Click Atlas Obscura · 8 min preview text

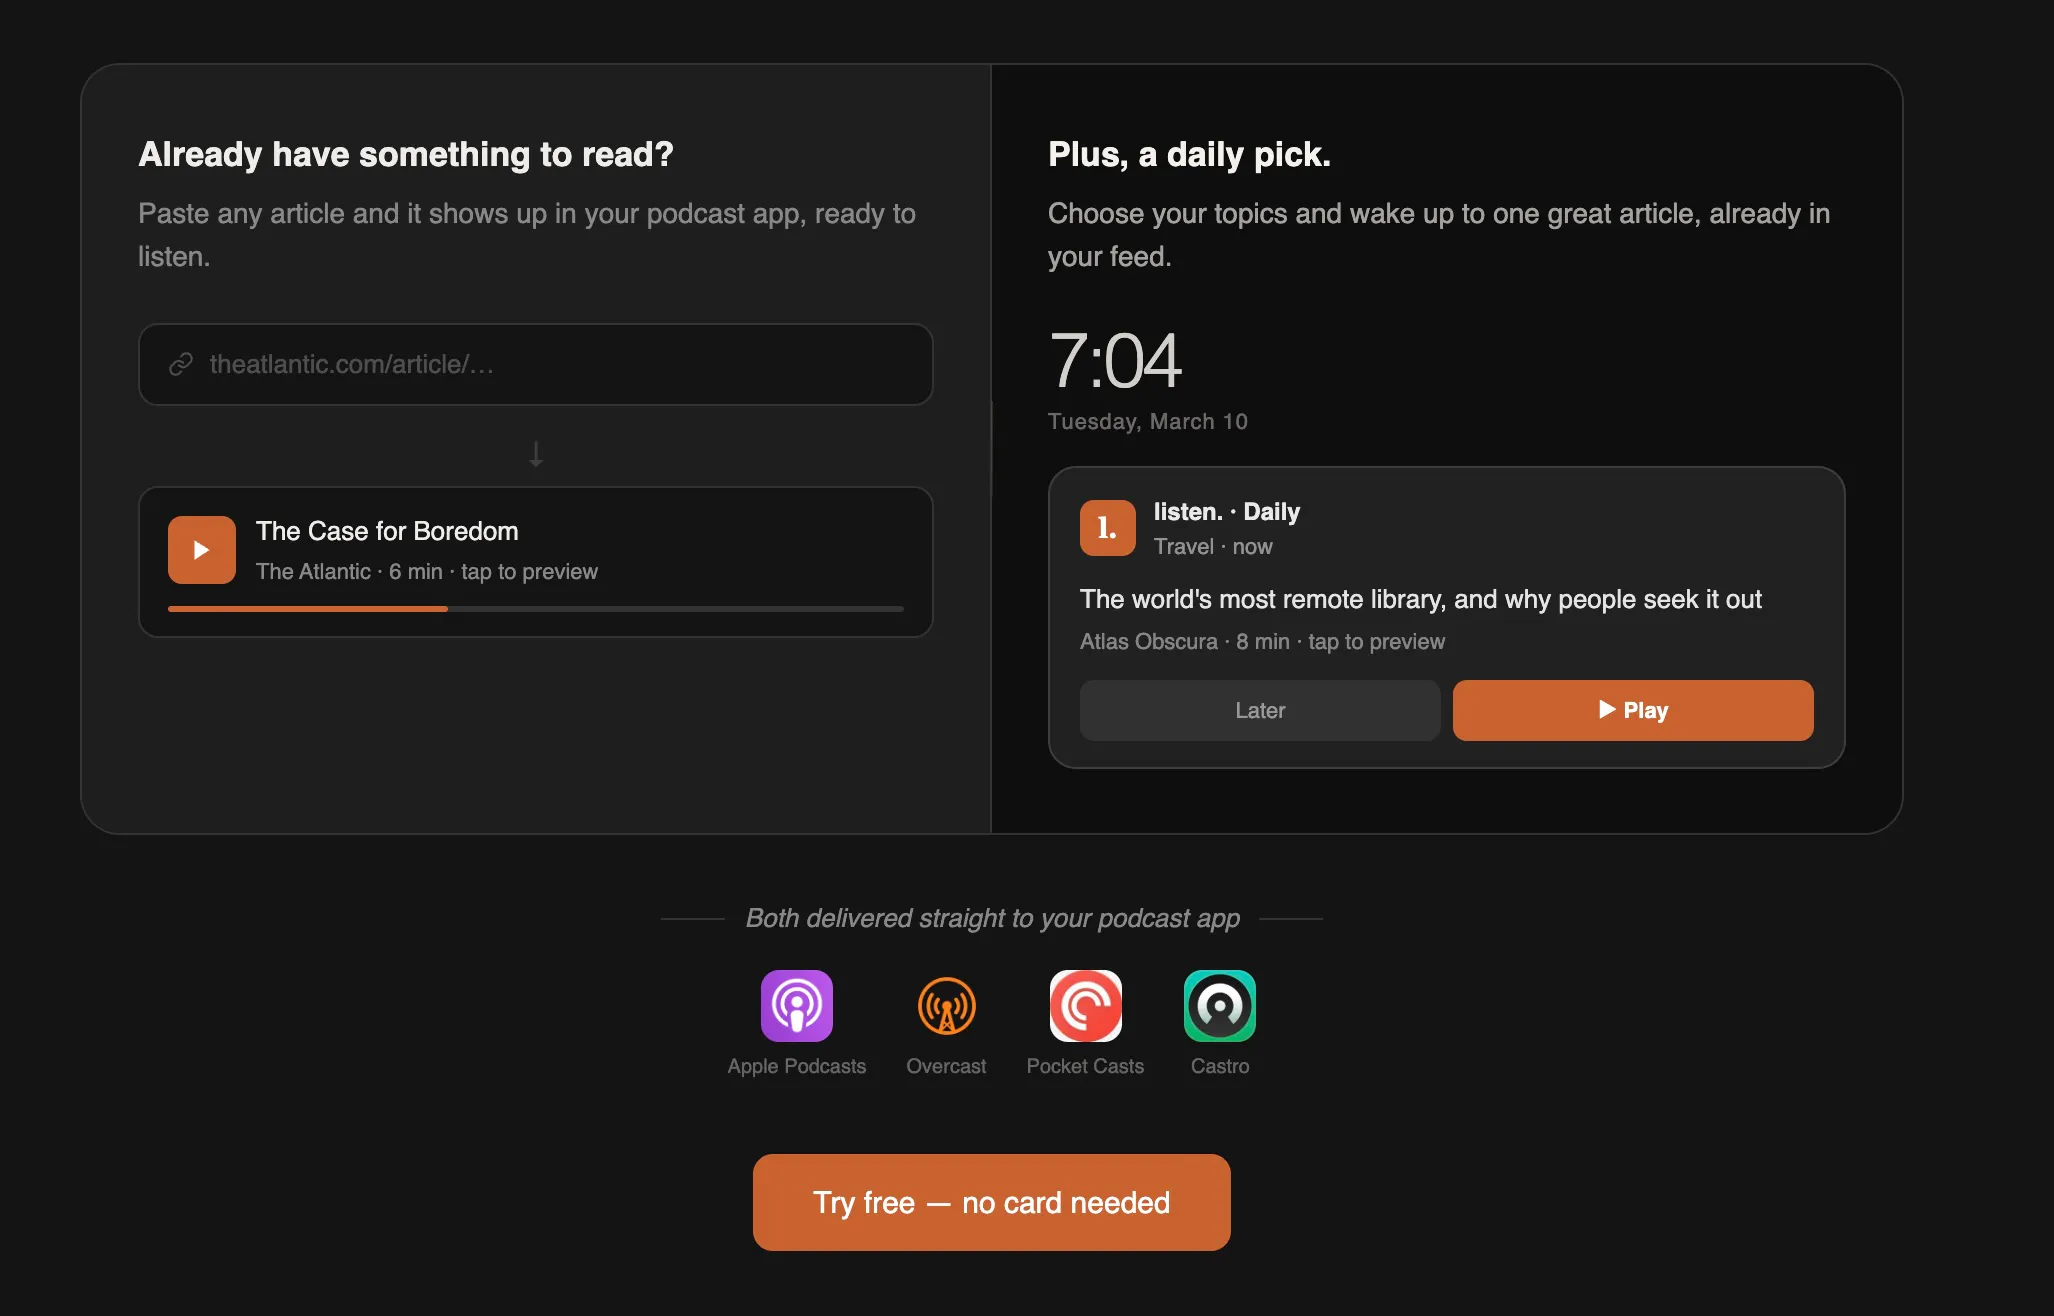click(x=1262, y=642)
